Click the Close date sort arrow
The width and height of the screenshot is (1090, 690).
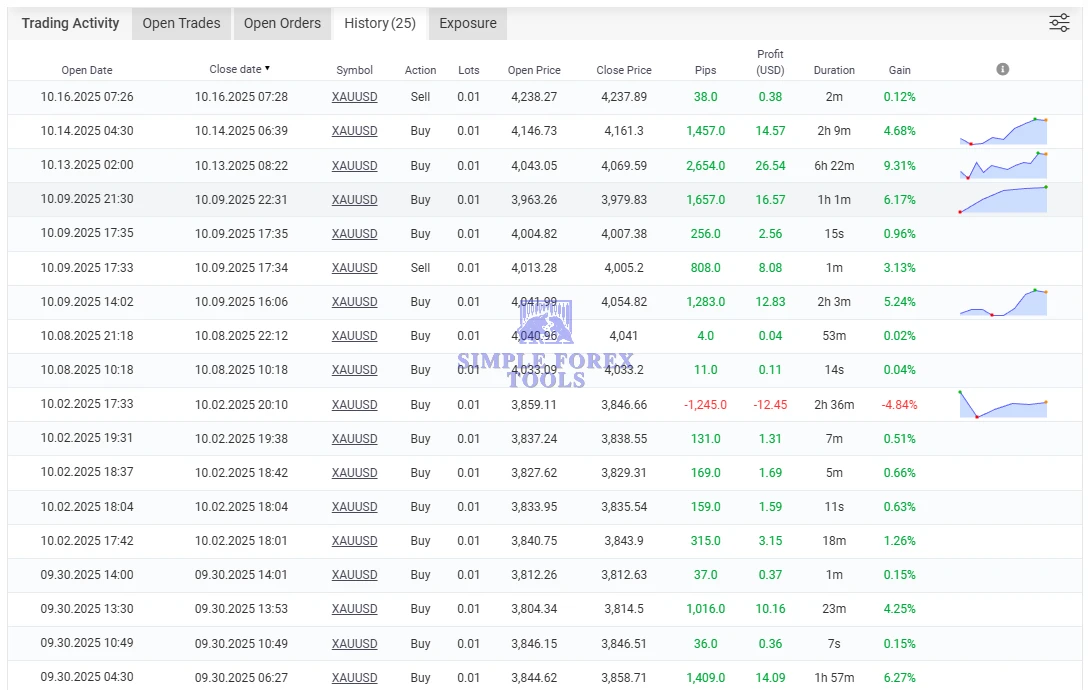[267, 69]
